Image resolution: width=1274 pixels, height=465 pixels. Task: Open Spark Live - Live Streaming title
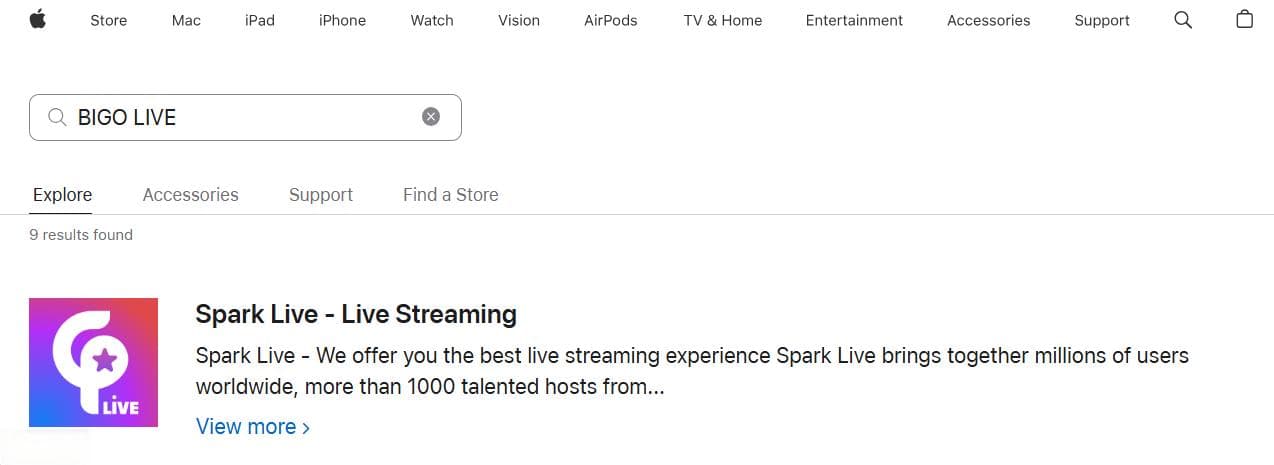(356, 314)
